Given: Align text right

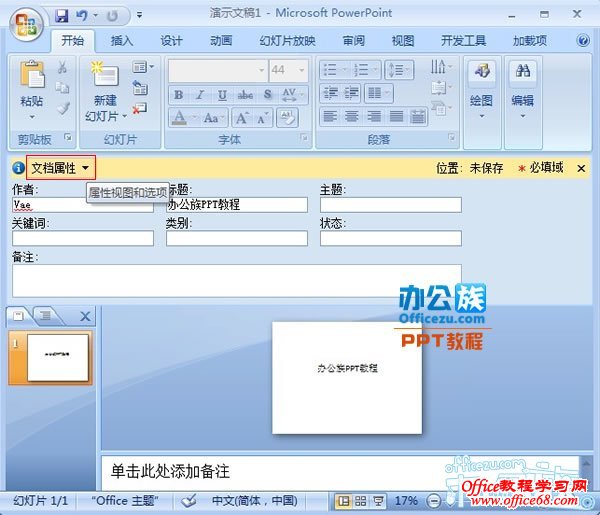Looking at the screenshot, I should [374, 116].
